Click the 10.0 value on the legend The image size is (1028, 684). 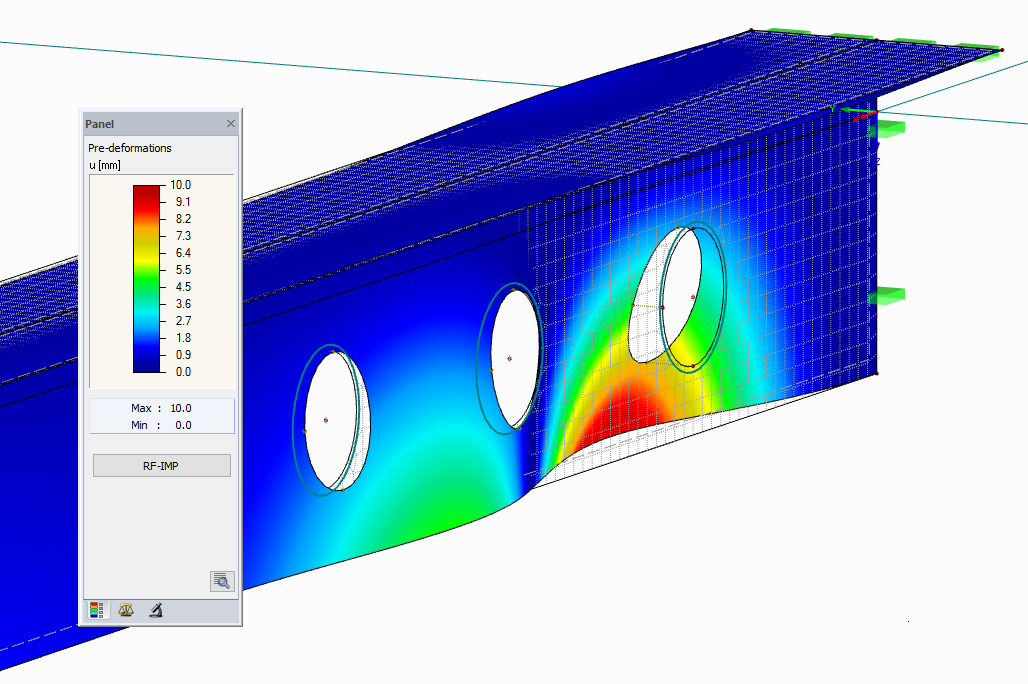[182, 184]
